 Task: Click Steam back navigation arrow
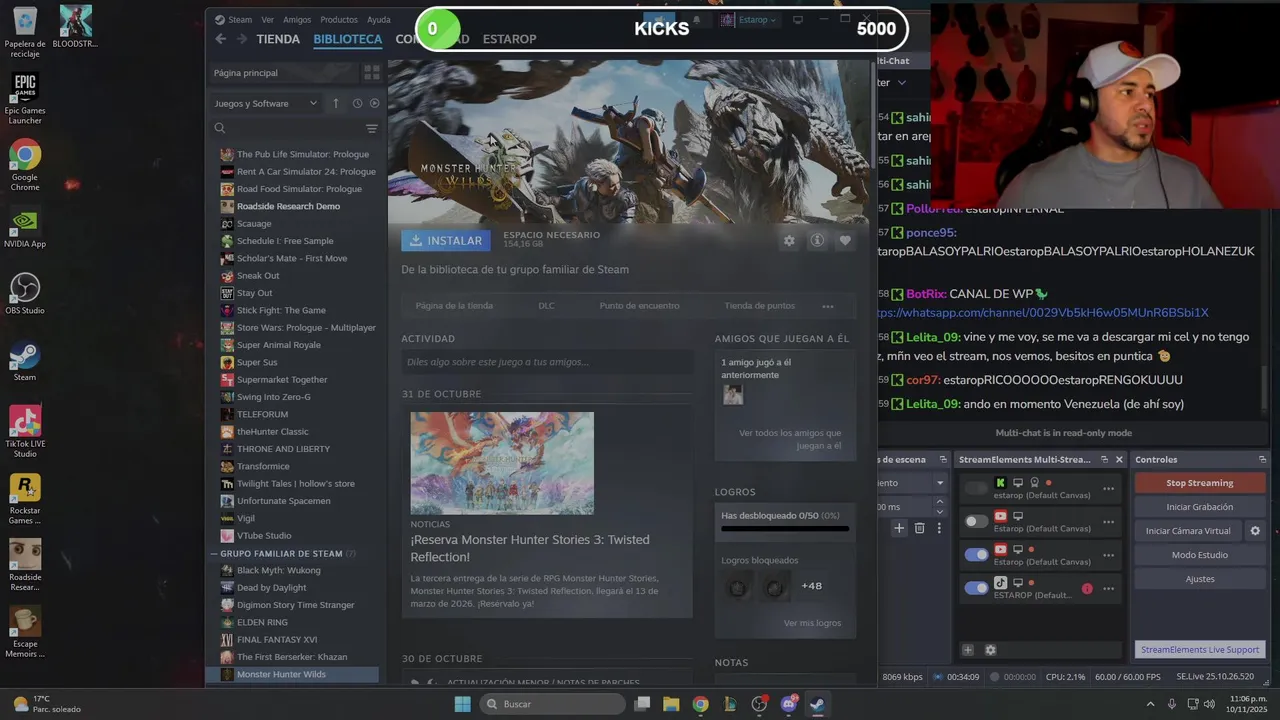point(221,39)
